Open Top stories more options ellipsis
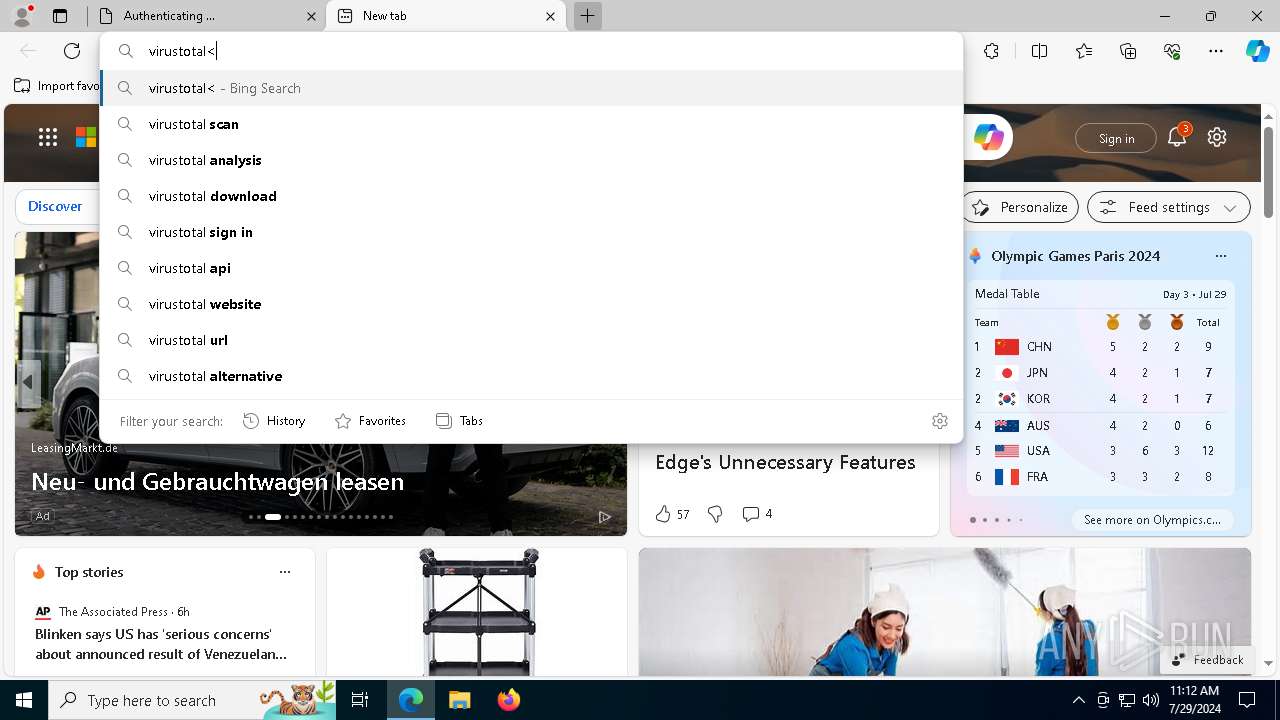Image resolution: width=1280 pixels, height=720 pixels. pyautogui.click(x=285, y=572)
